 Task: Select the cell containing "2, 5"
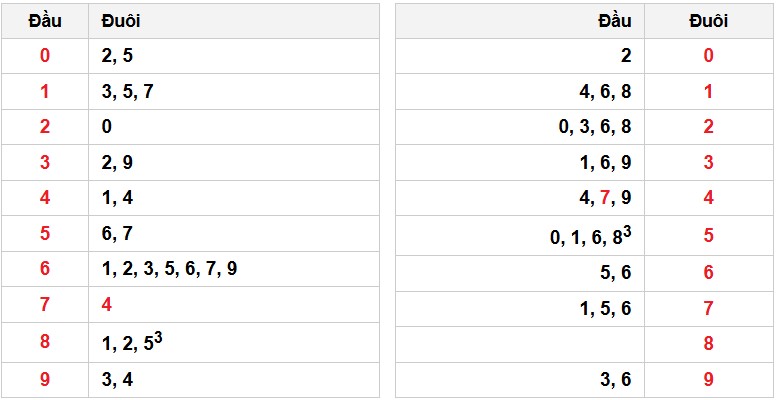(117, 56)
